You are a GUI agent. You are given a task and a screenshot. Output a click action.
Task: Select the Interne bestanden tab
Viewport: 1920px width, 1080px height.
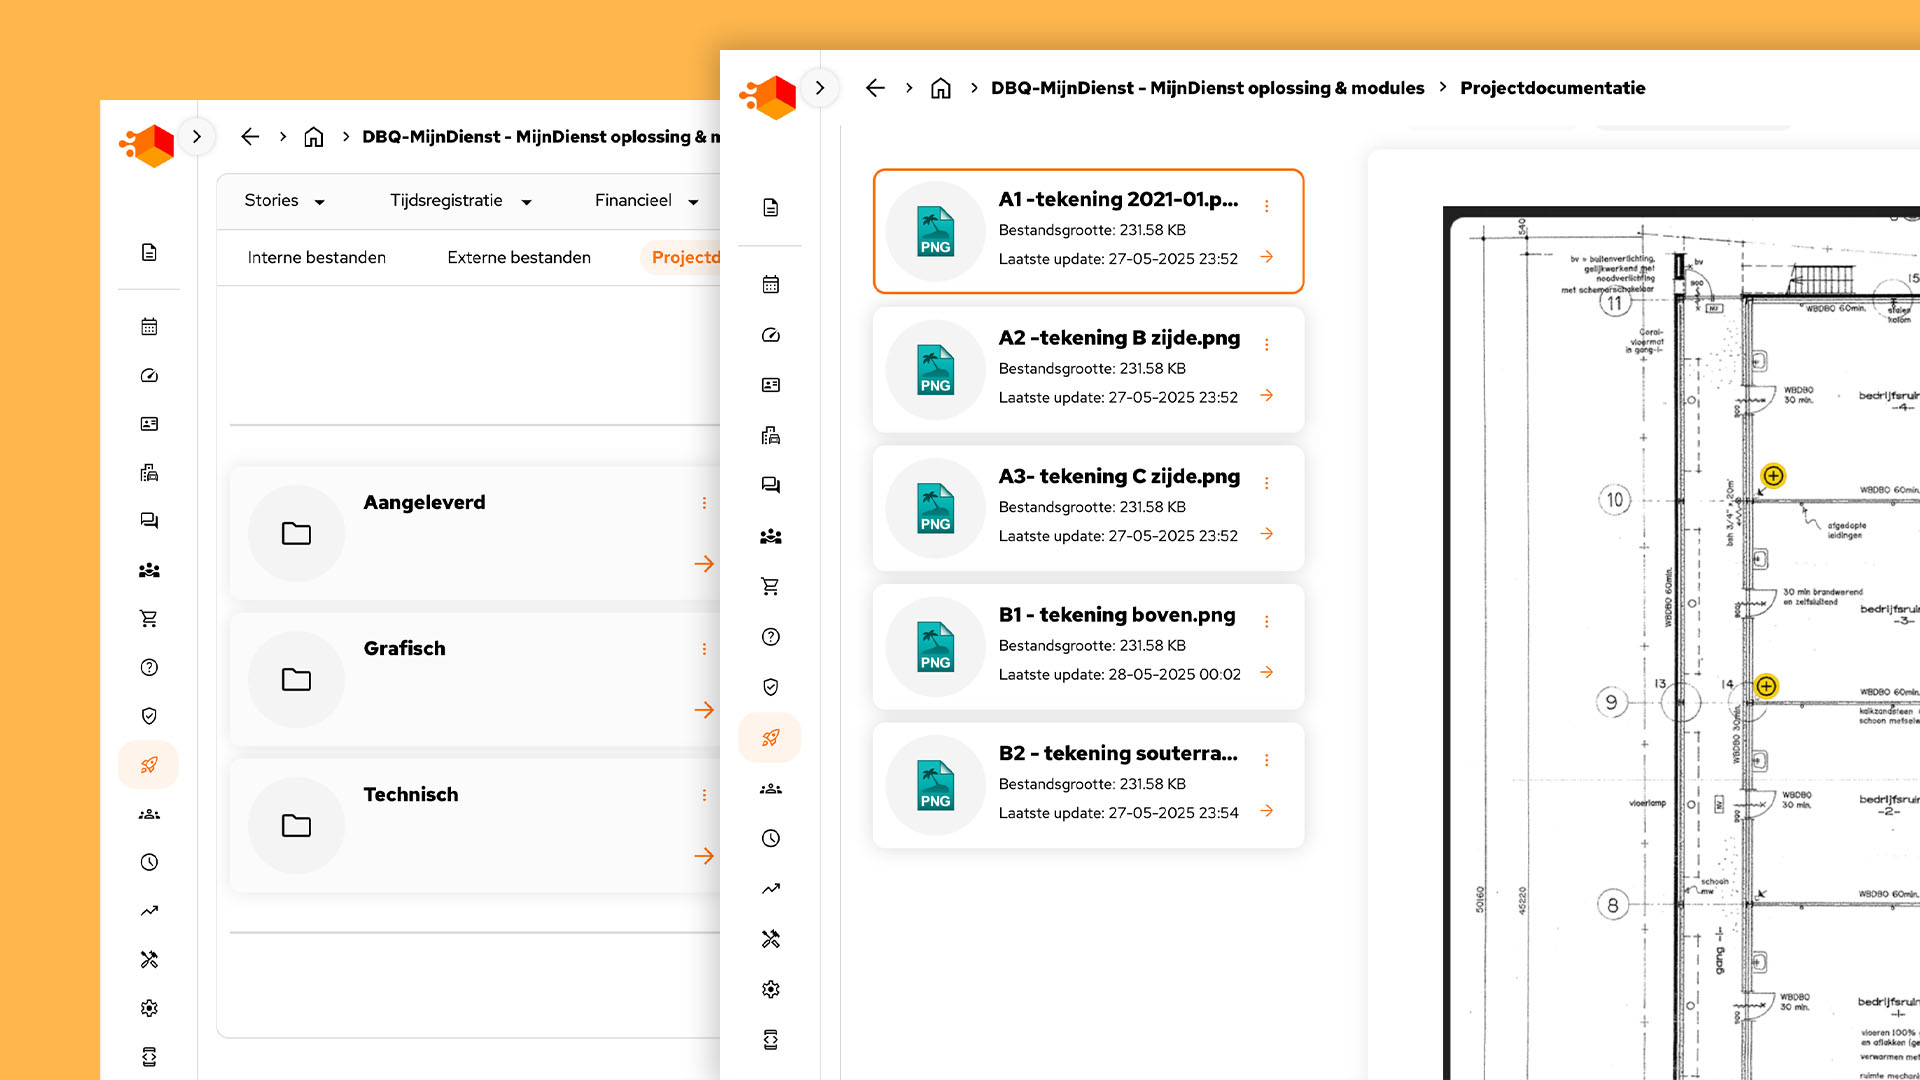click(317, 258)
